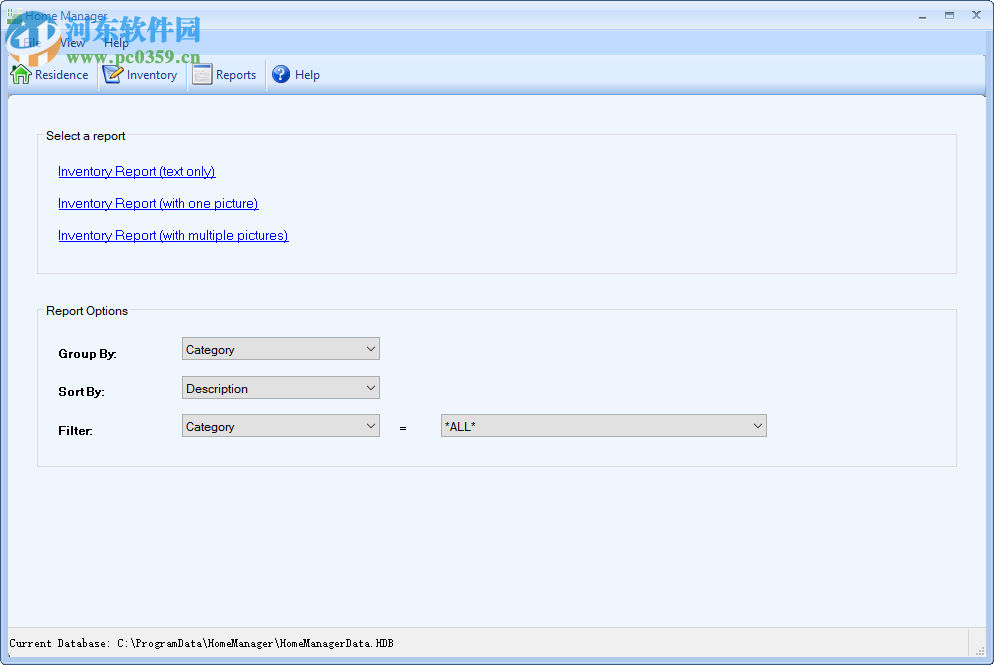Open the View menu
This screenshot has width=994, height=665.
click(x=71, y=42)
